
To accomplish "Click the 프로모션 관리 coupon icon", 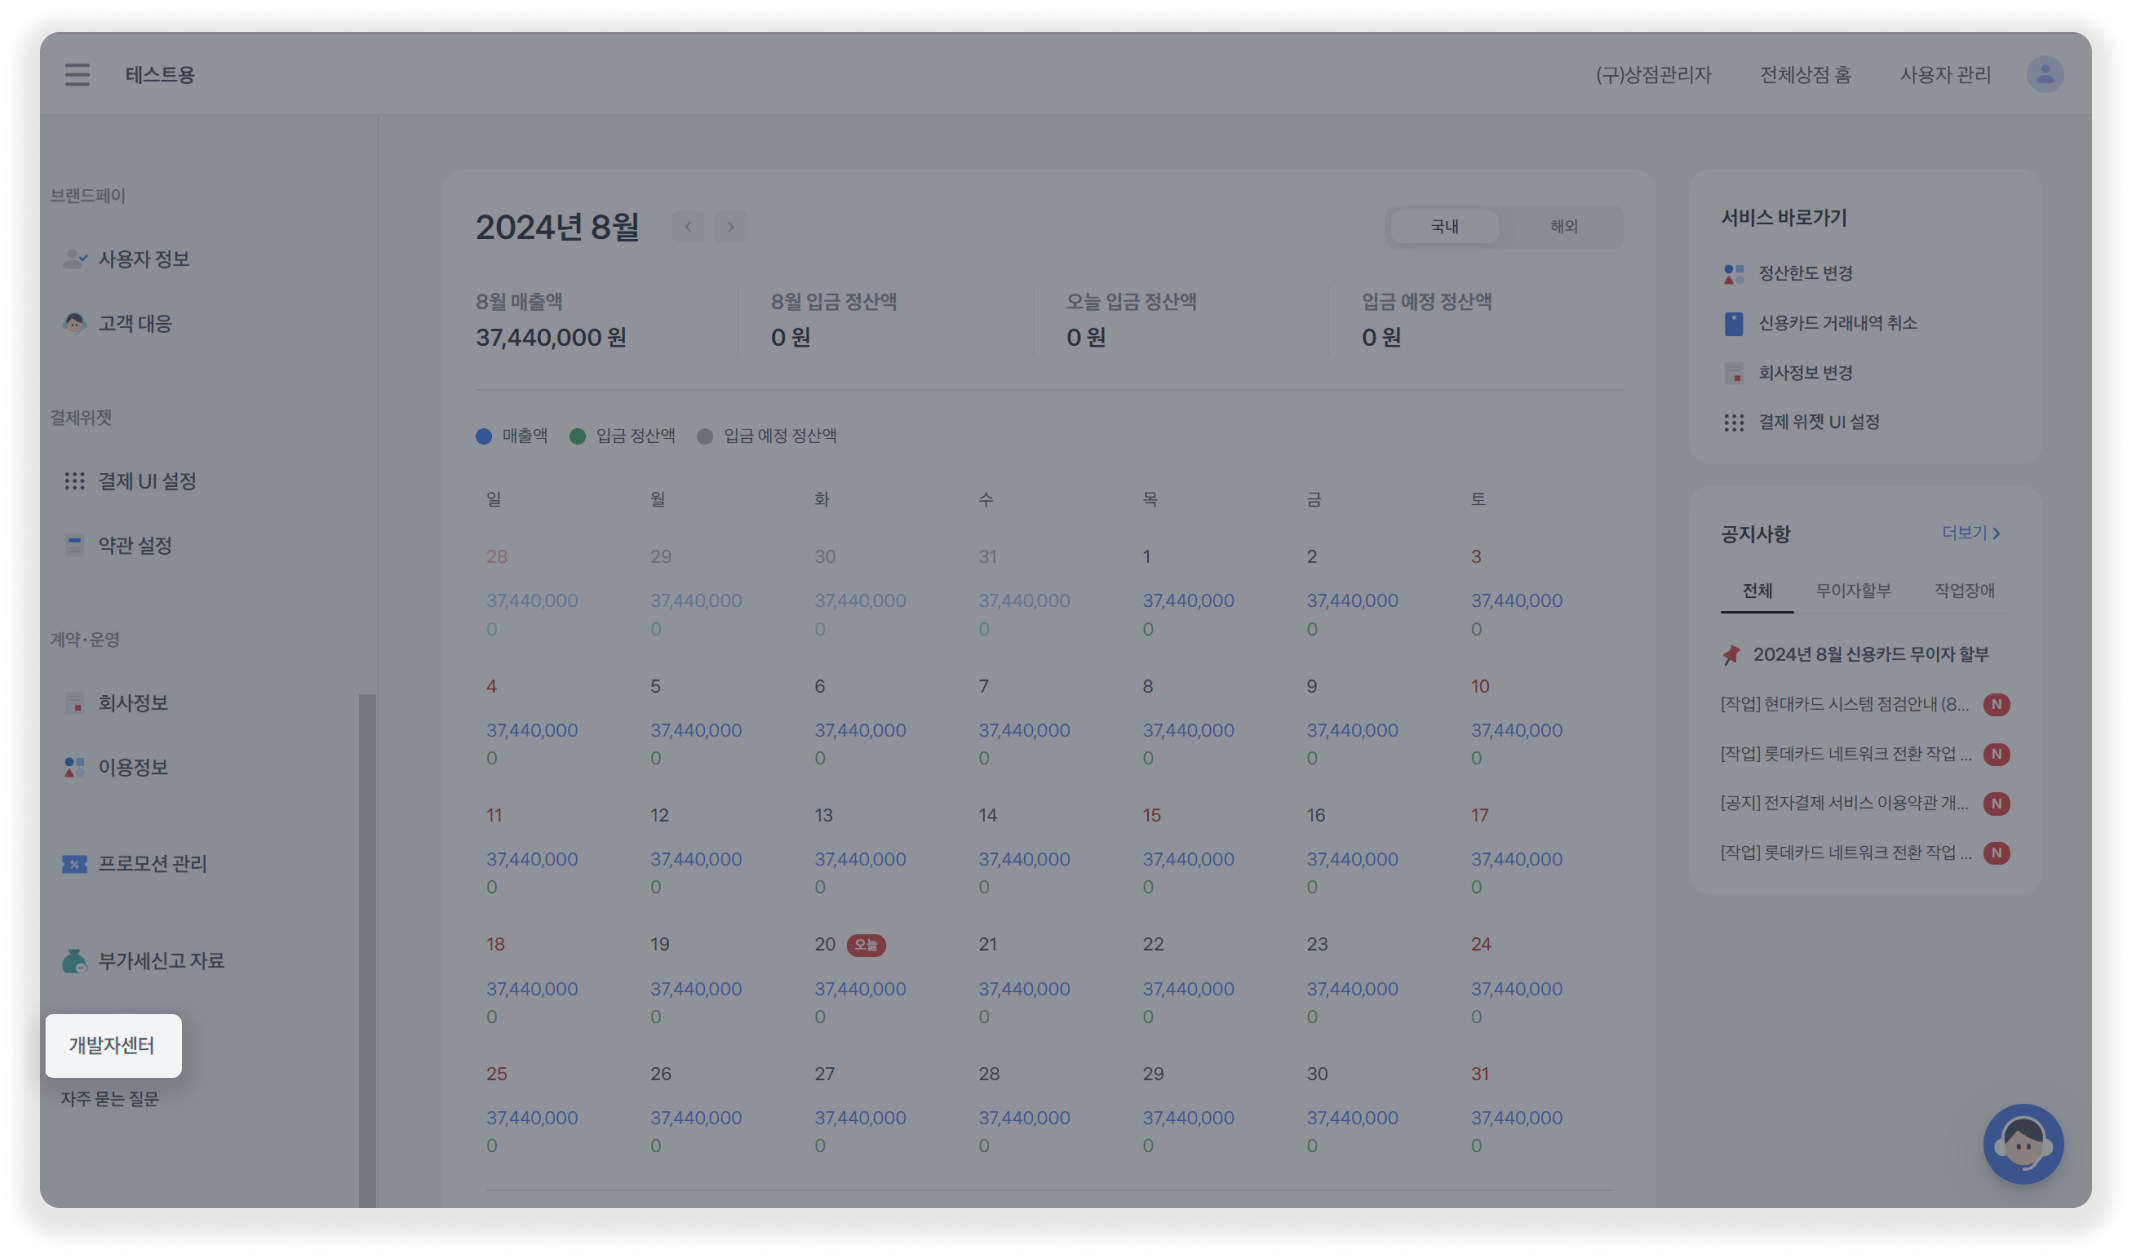I will click(x=75, y=864).
